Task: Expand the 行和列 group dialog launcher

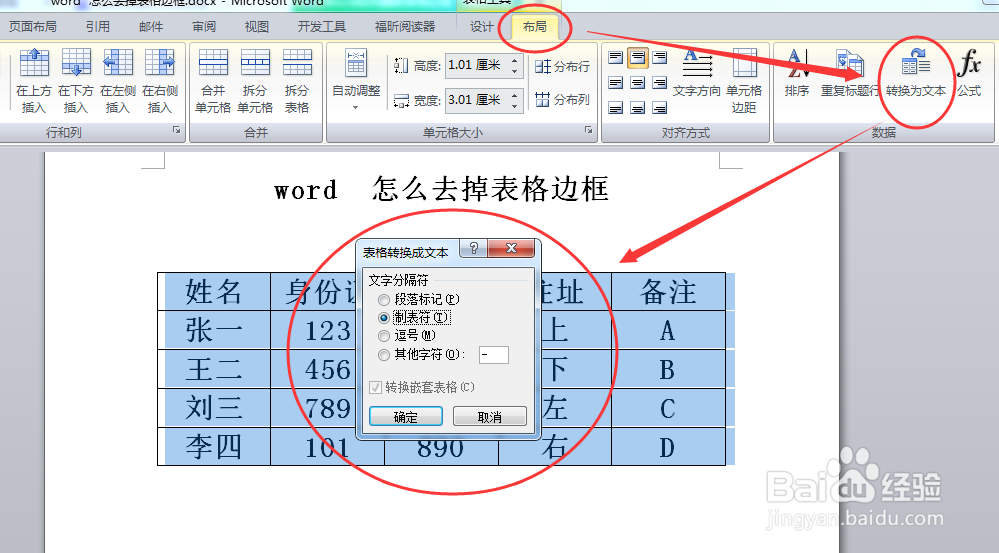Action: pos(176,130)
